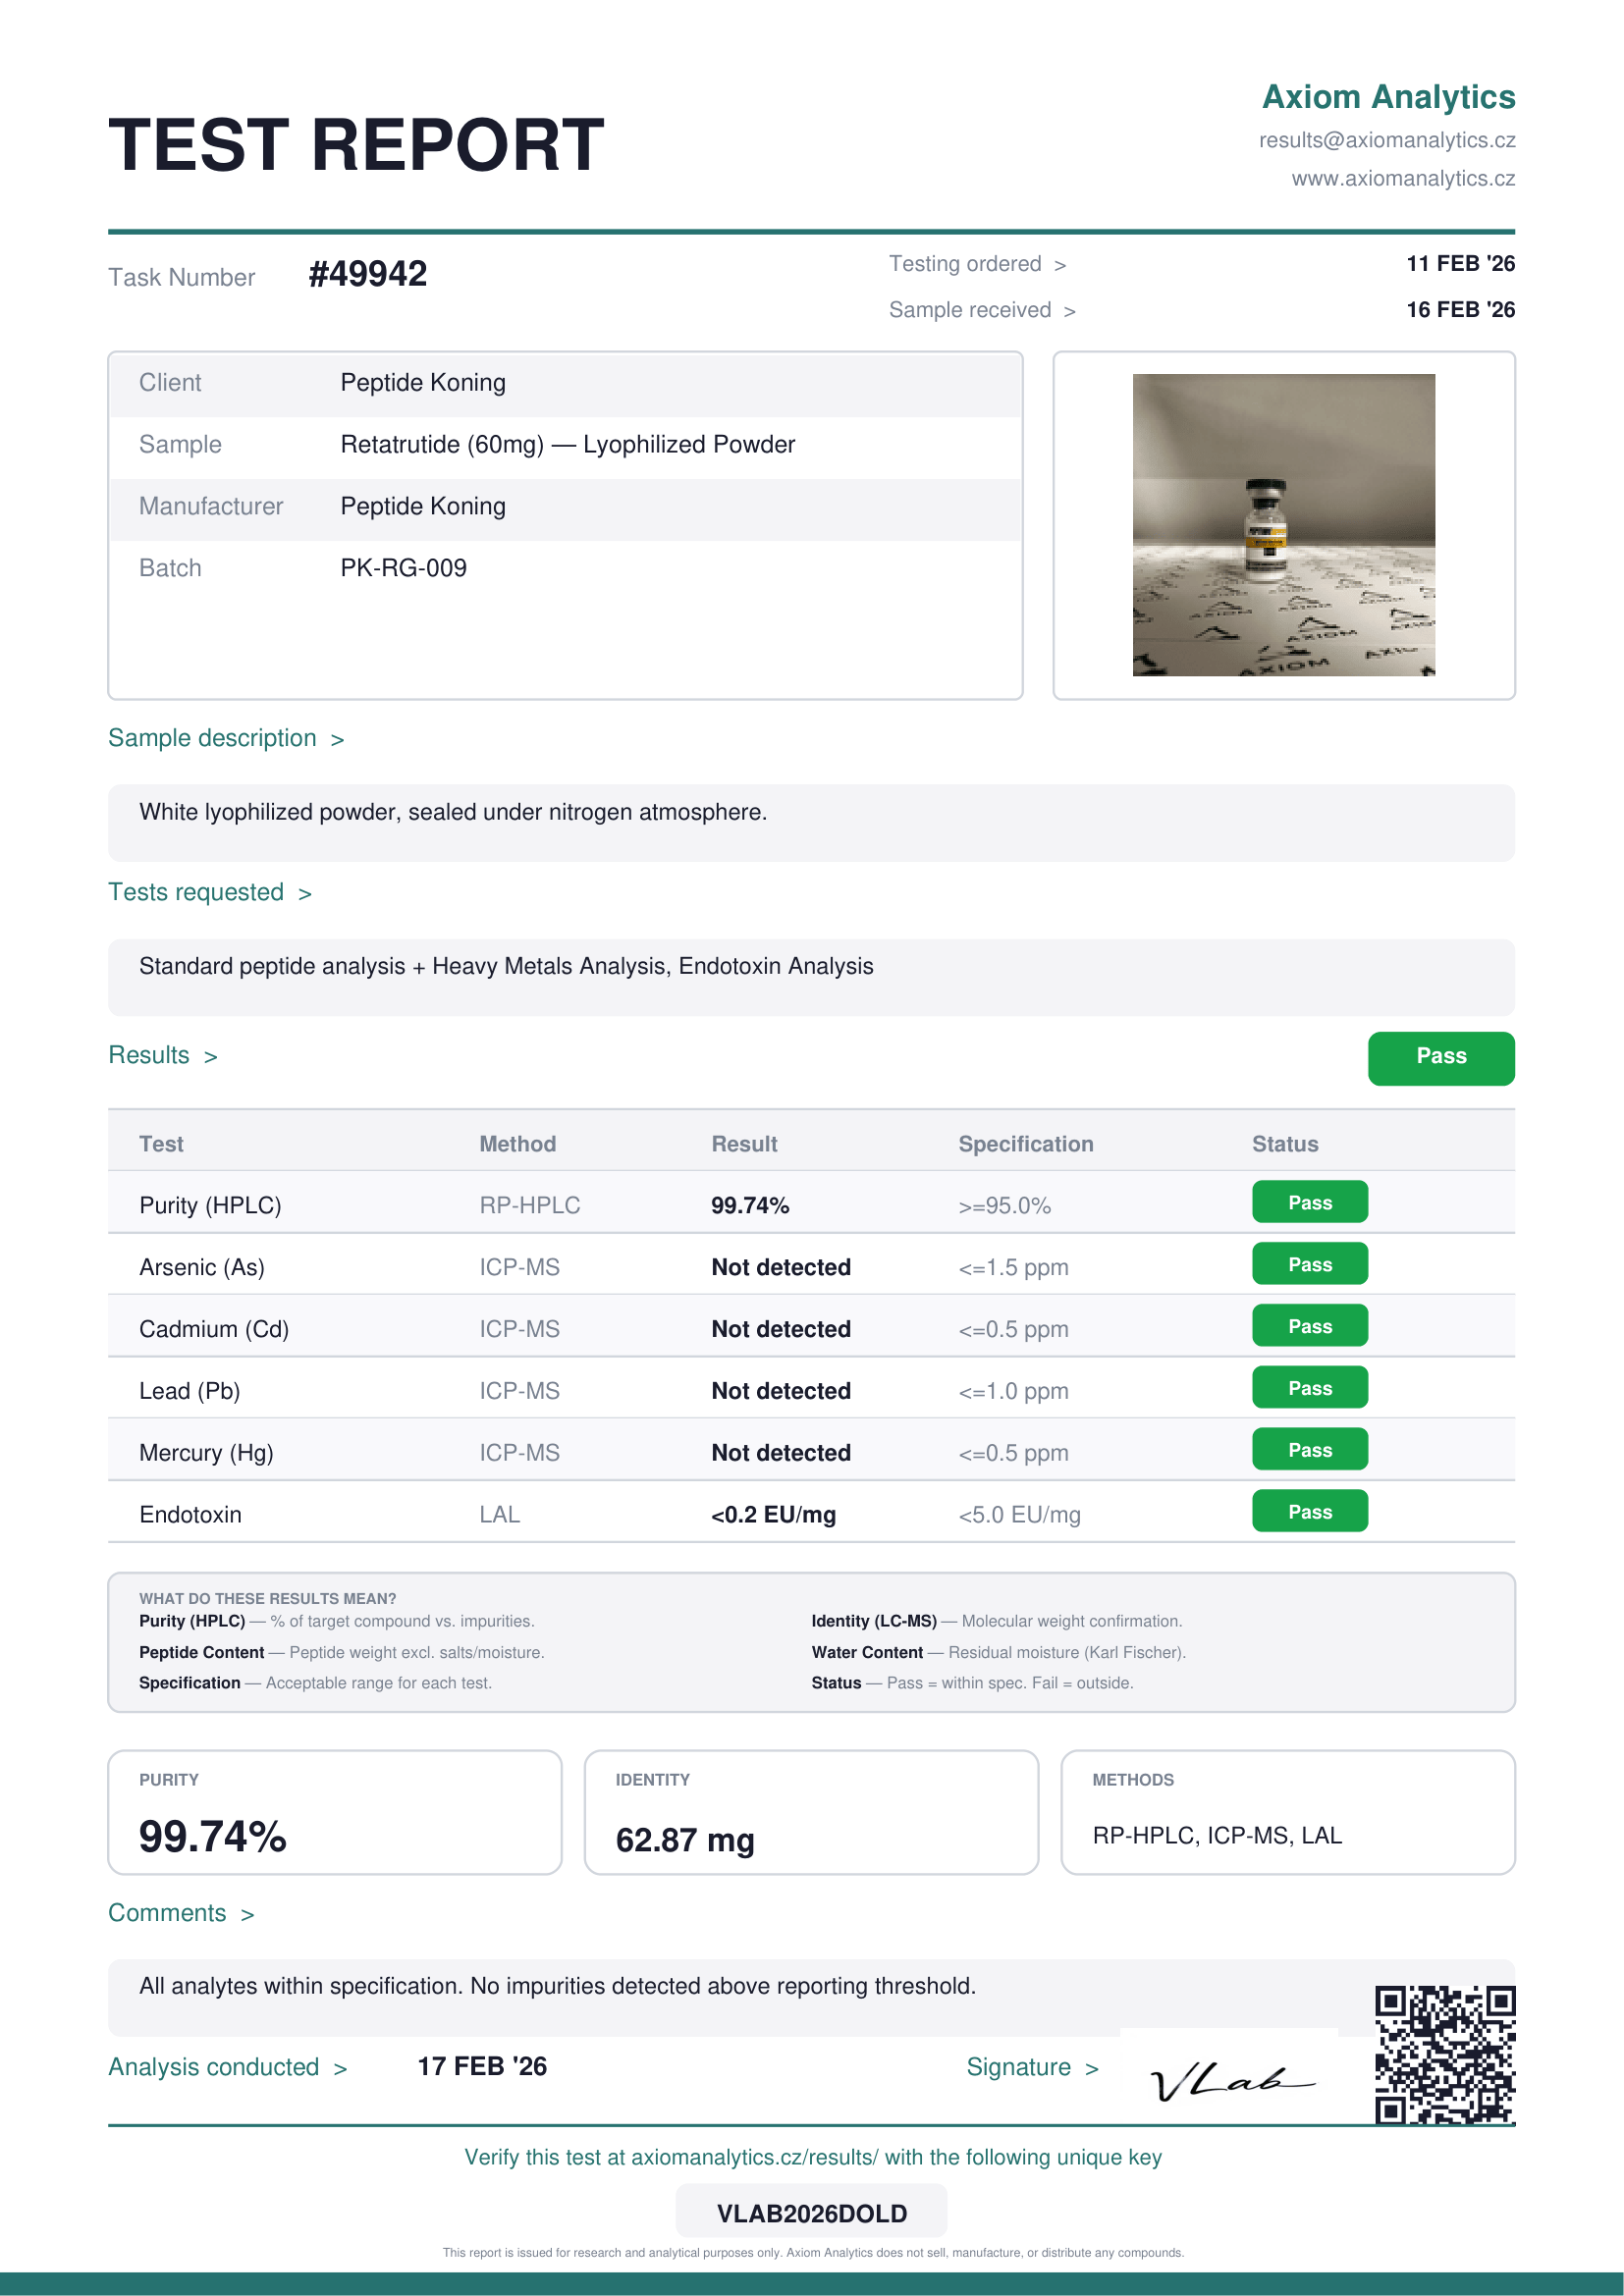
Task: Select the unique key VLAB2026DOLD
Action: click(811, 2213)
